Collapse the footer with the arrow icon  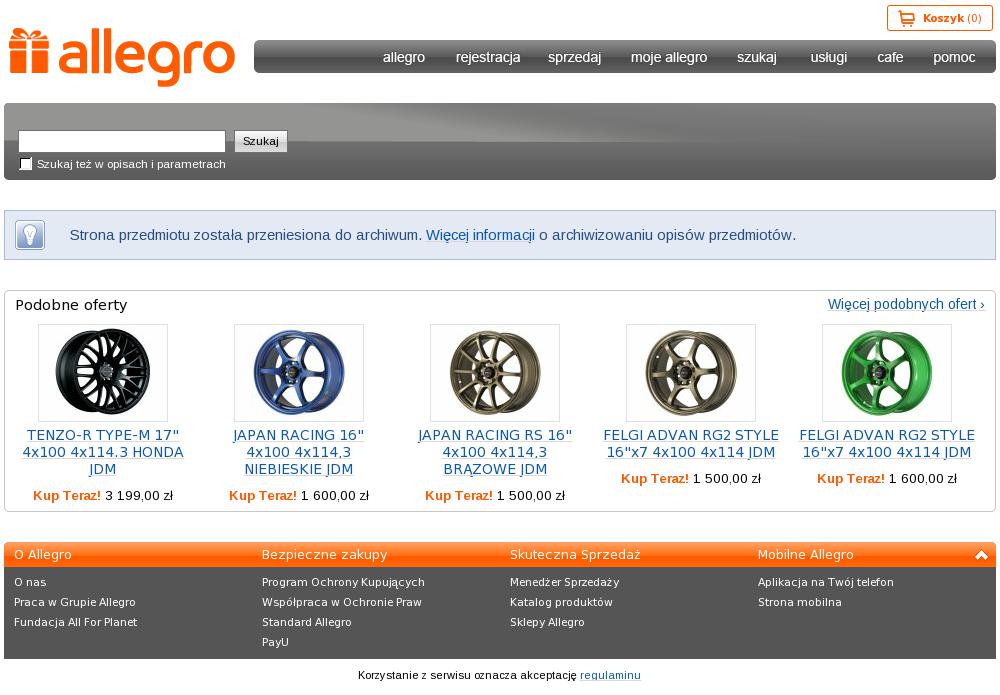click(982, 555)
